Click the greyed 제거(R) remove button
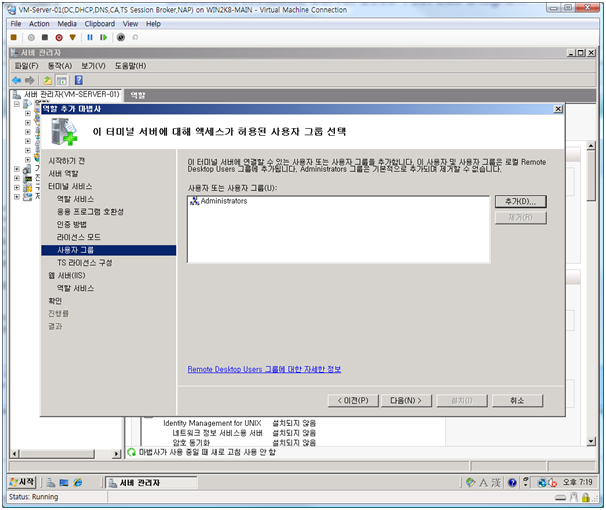This screenshot has height=510, width=606. [x=521, y=218]
